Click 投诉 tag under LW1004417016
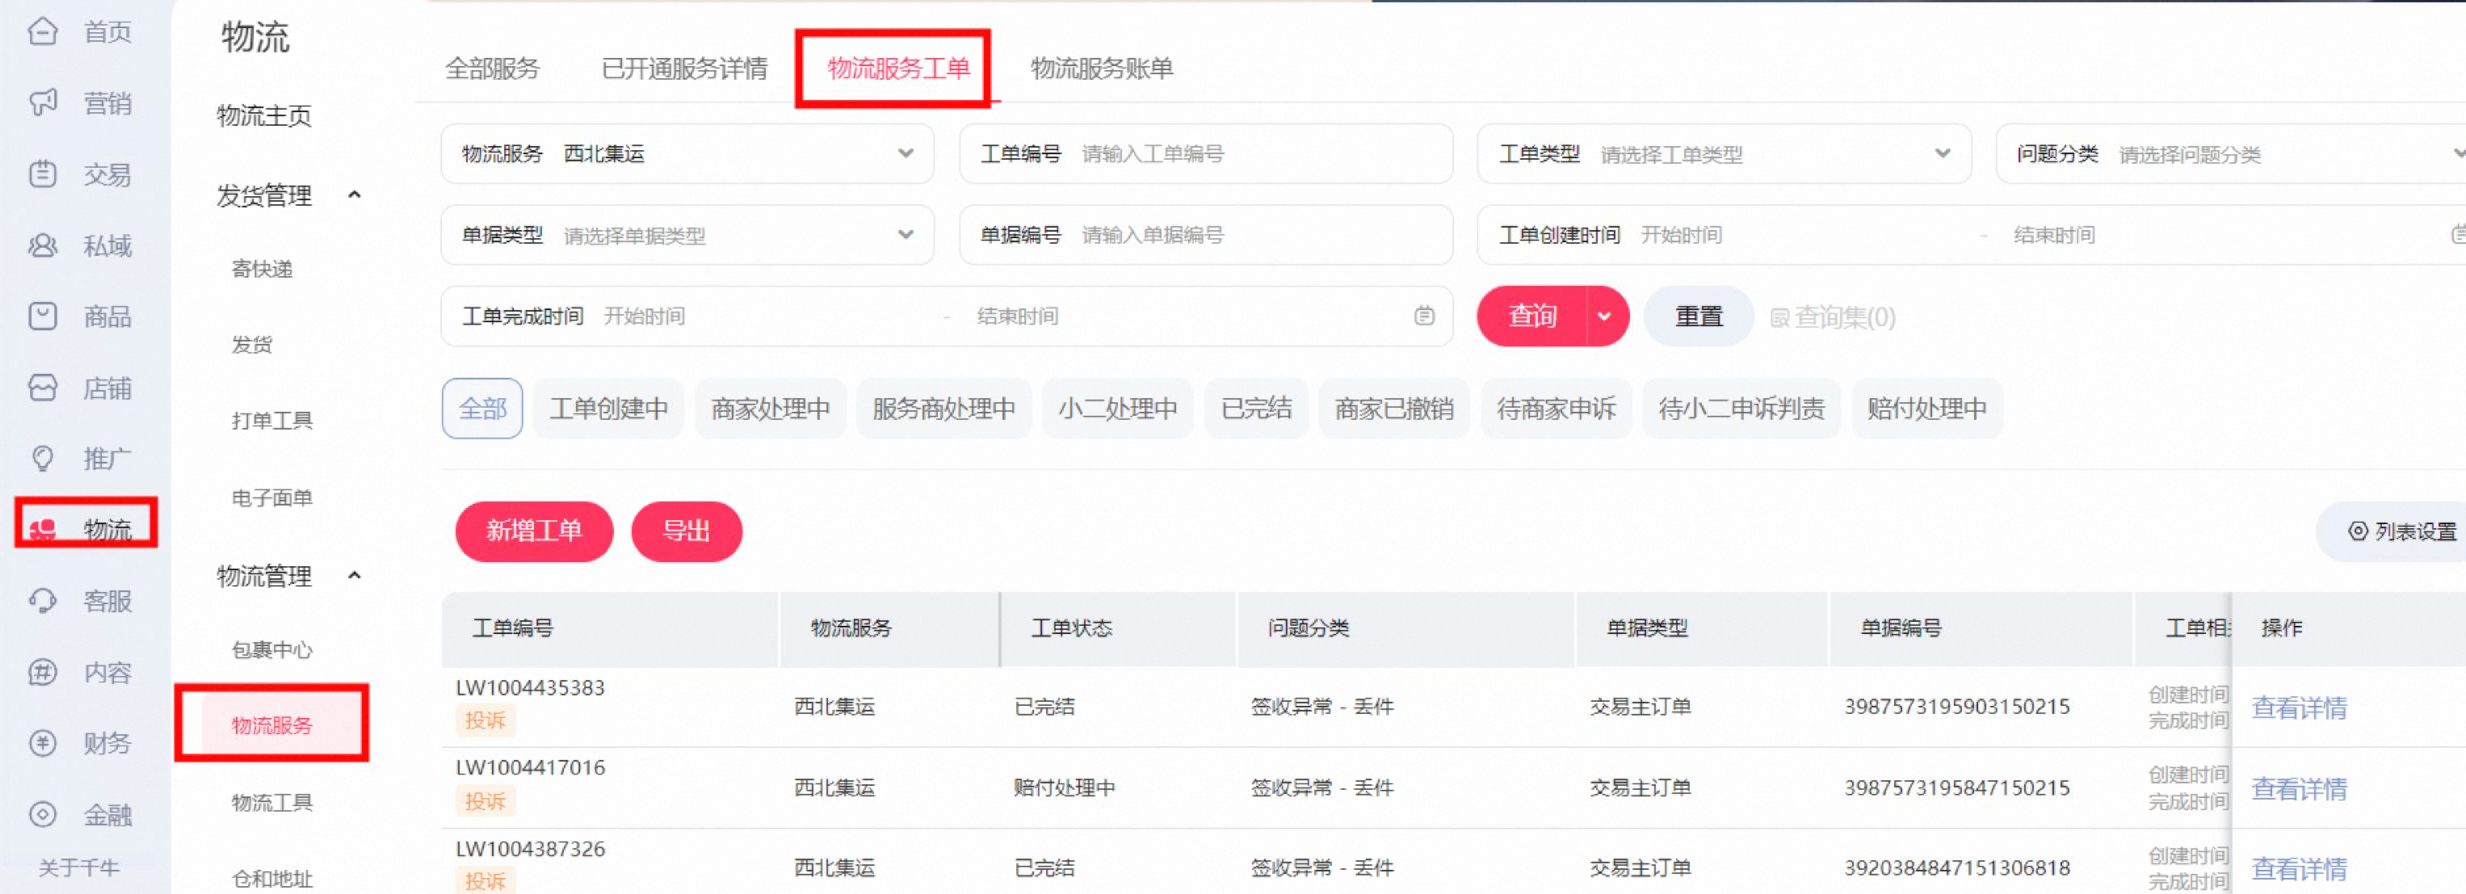Viewport: 2466px width, 894px height. pyautogui.click(x=485, y=801)
